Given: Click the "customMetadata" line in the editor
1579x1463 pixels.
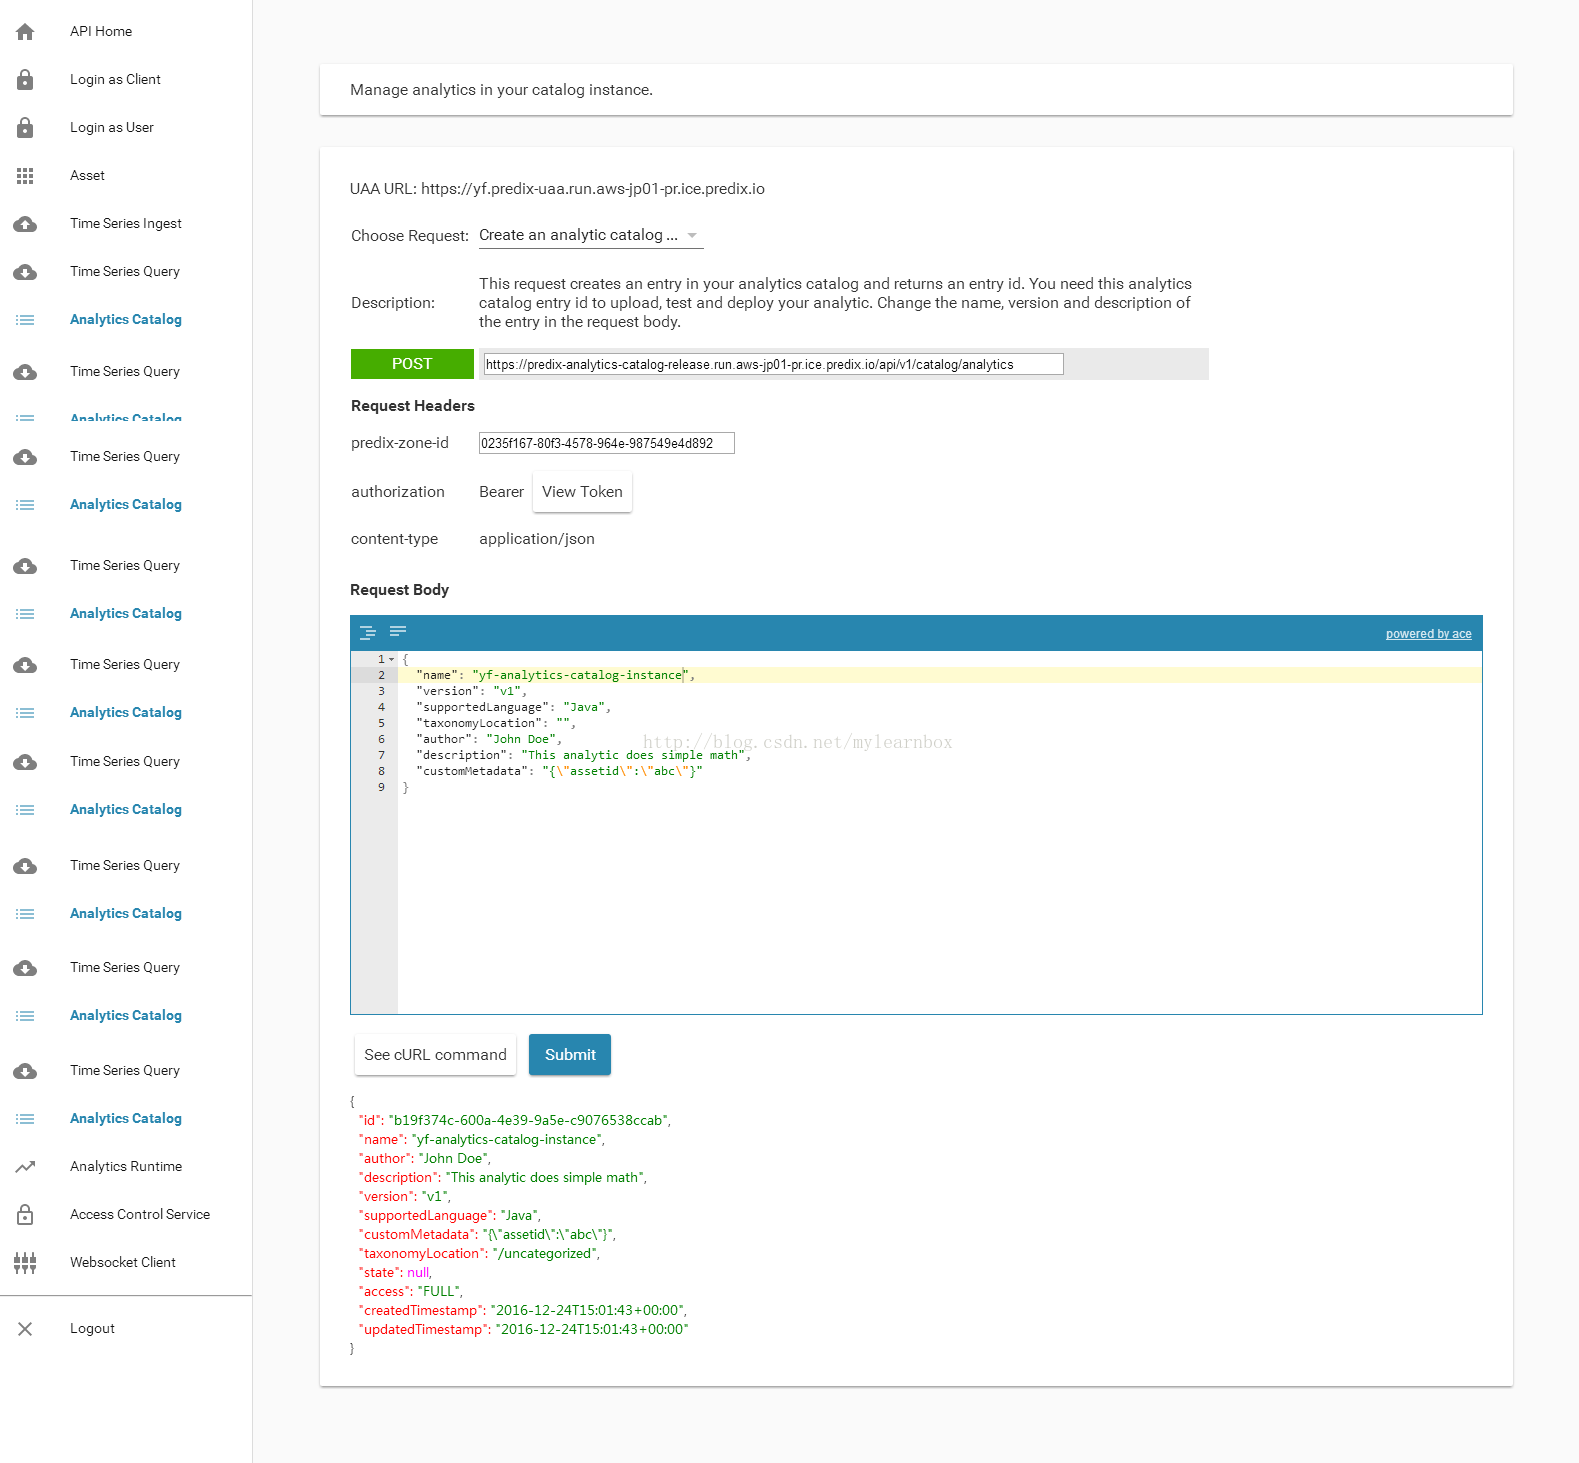Looking at the screenshot, I should [x=559, y=771].
